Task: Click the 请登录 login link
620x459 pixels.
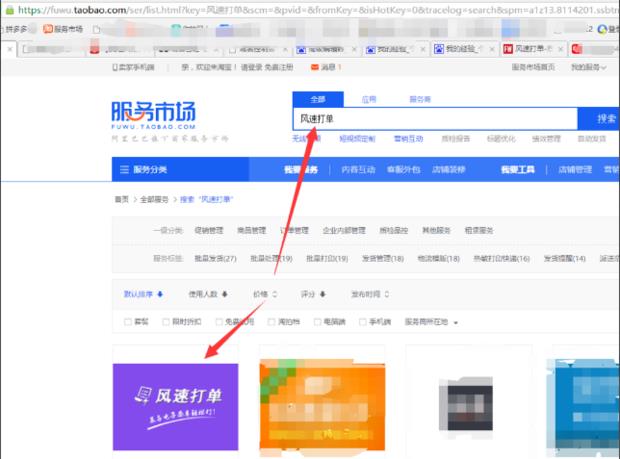Action: [251, 68]
